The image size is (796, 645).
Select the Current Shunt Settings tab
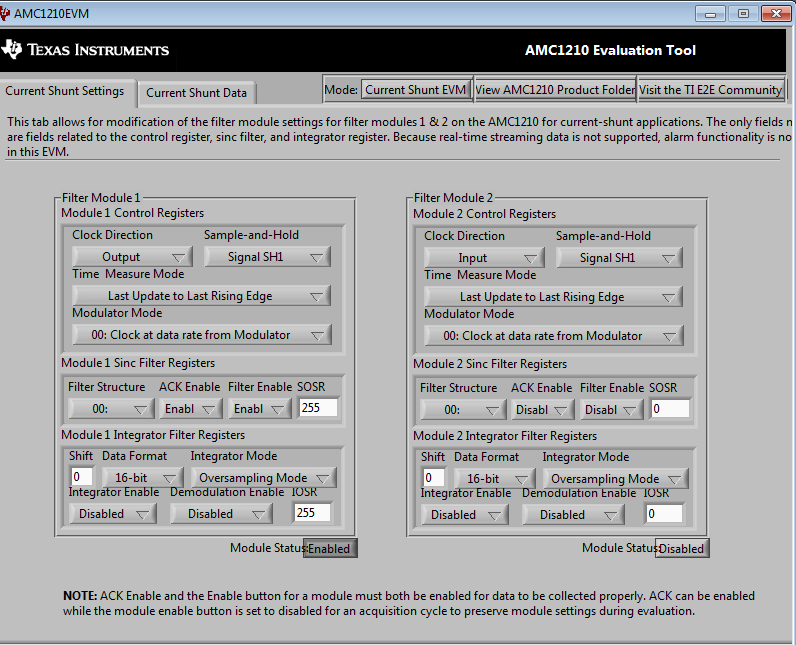[65, 91]
